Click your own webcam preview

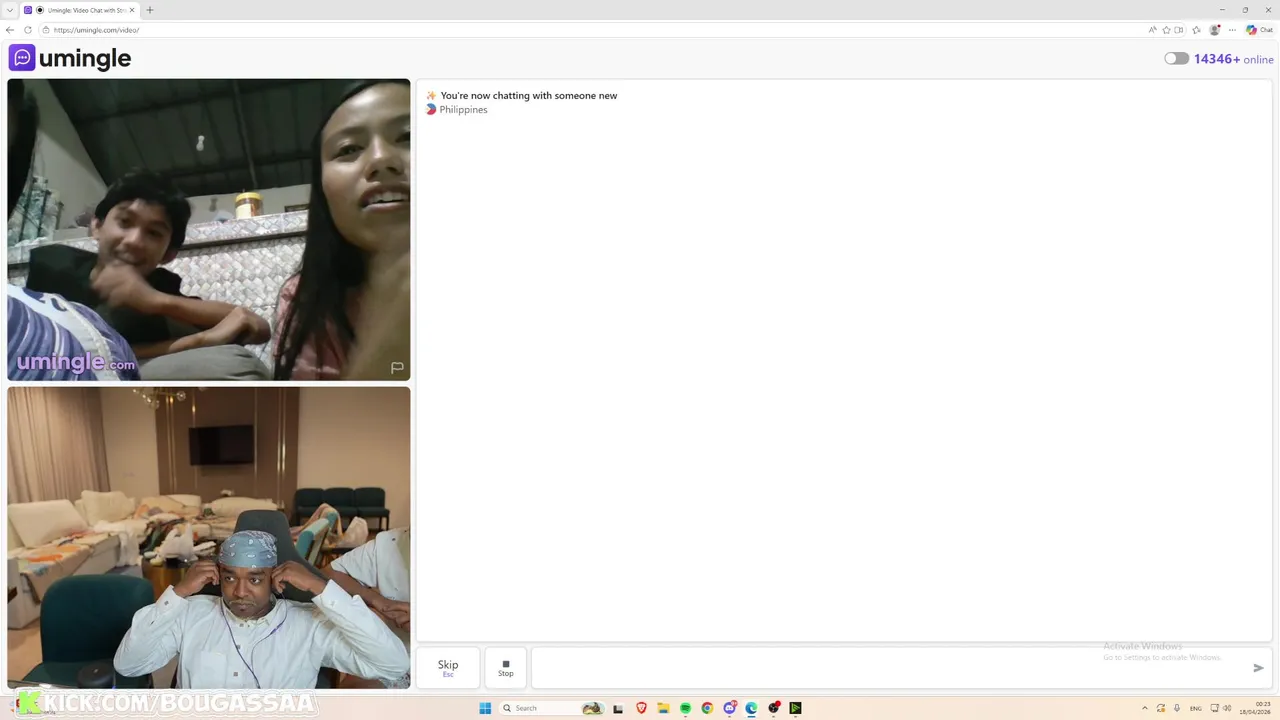click(209, 537)
